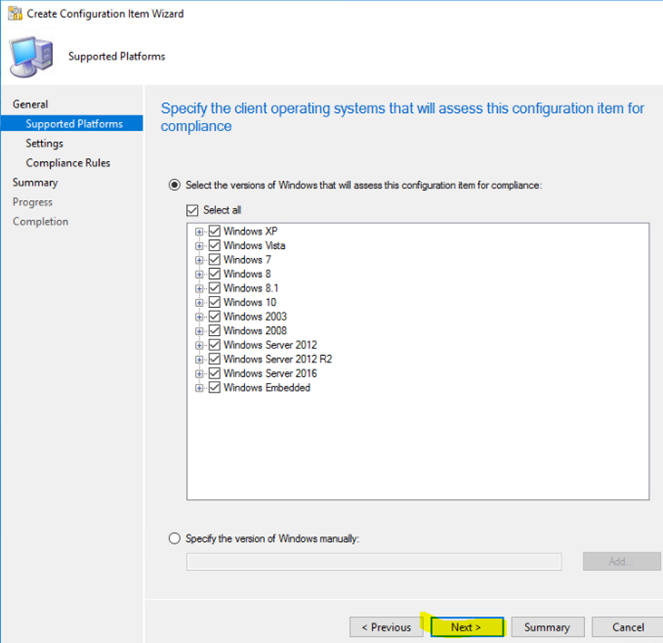Viewport: 663px width, 643px height.
Task: Uncheck the Windows 8.1 checkbox
Action: (215, 288)
